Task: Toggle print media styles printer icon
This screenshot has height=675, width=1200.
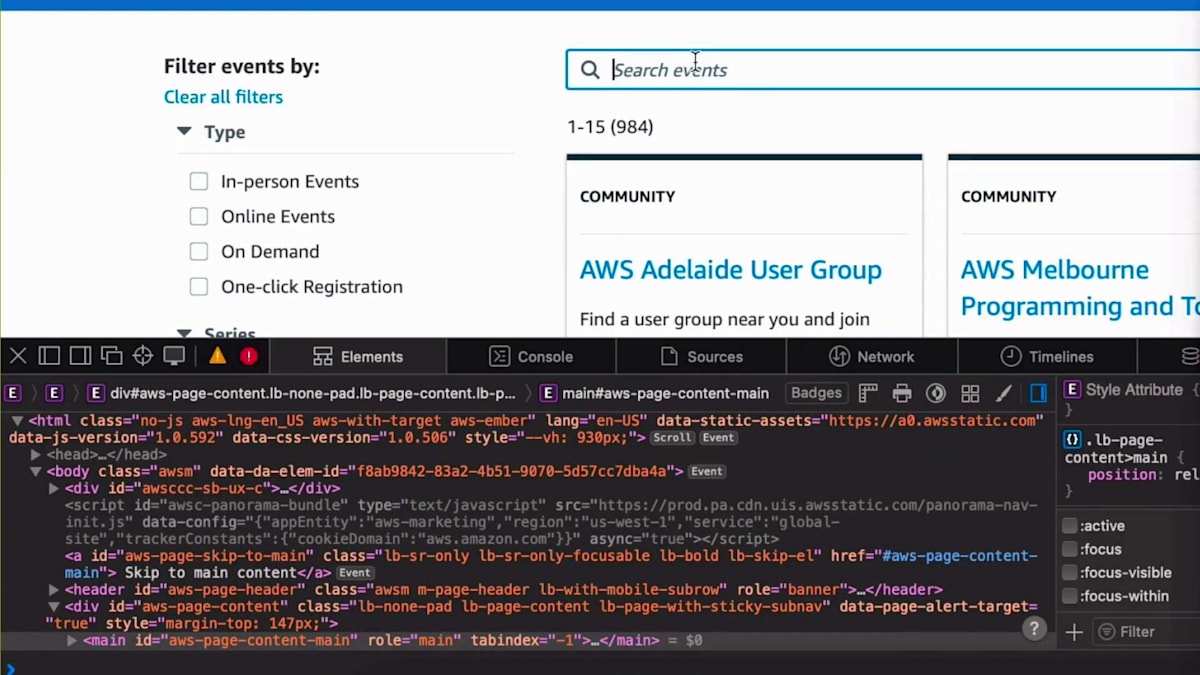Action: tap(902, 393)
